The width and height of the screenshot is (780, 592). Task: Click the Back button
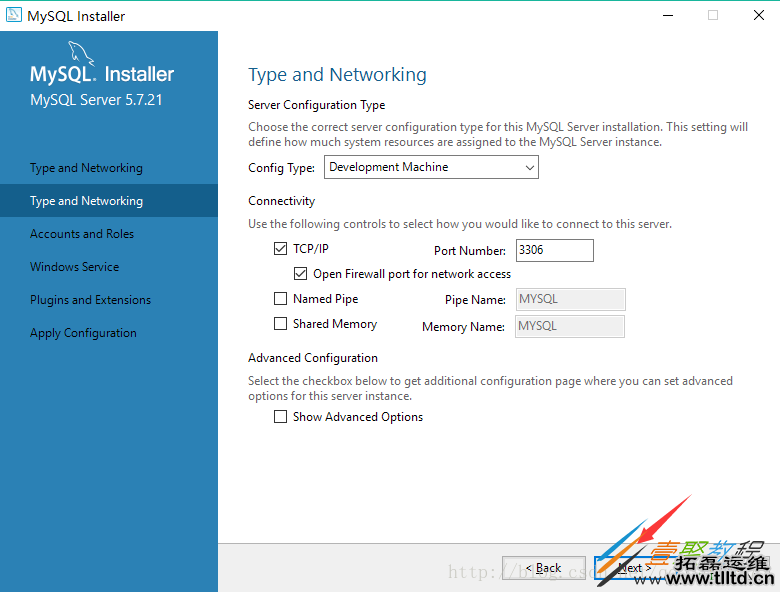click(x=544, y=568)
